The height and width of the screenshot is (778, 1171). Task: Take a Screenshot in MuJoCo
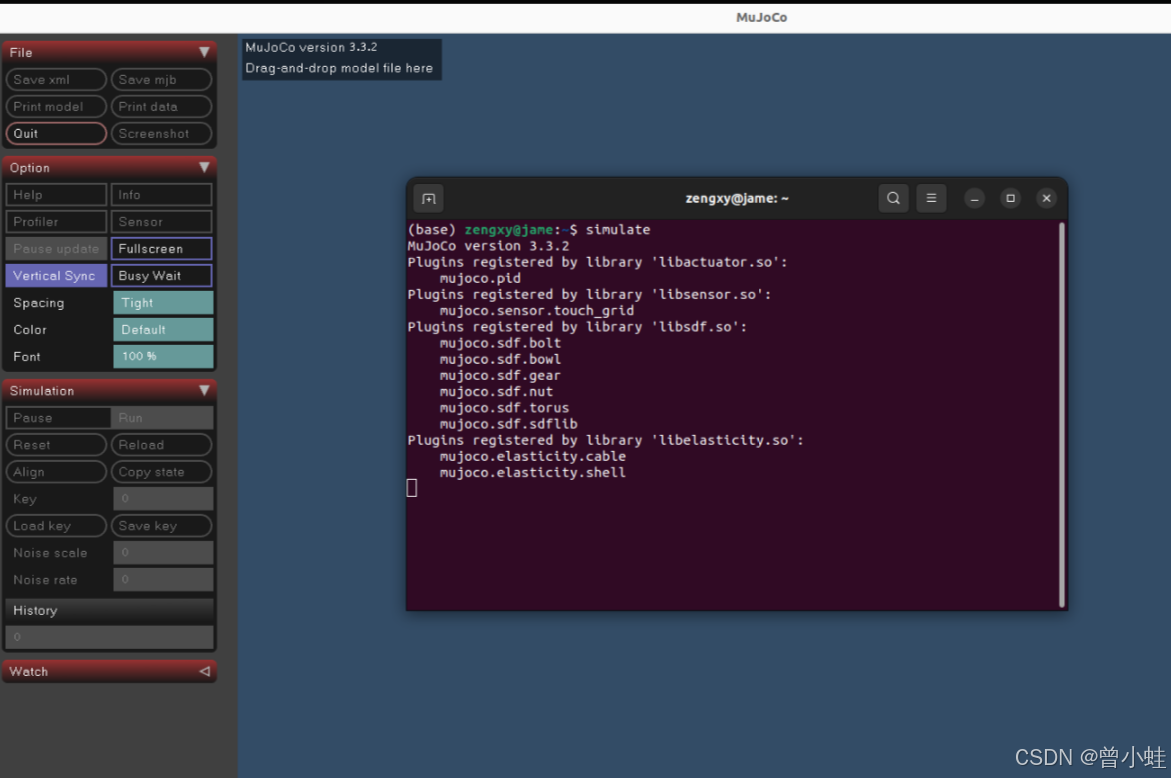coord(161,134)
